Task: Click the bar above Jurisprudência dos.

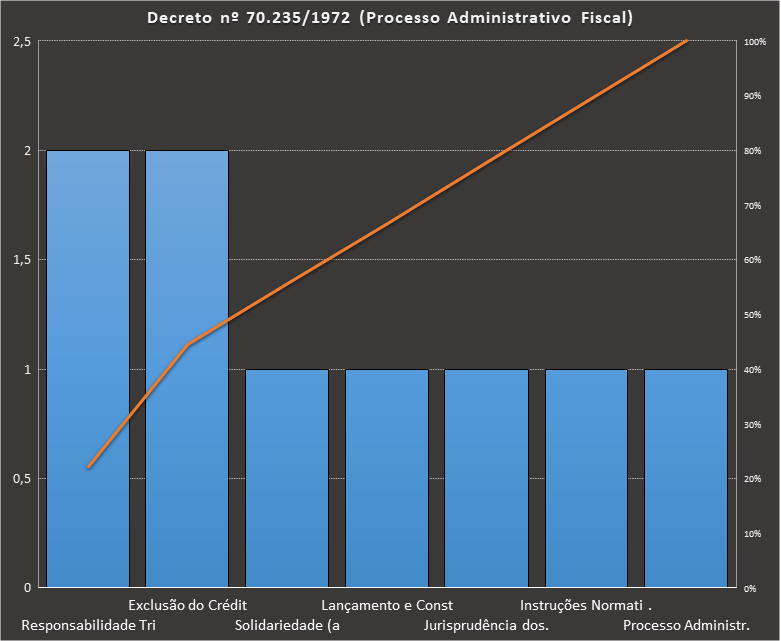Action: click(x=486, y=480)
